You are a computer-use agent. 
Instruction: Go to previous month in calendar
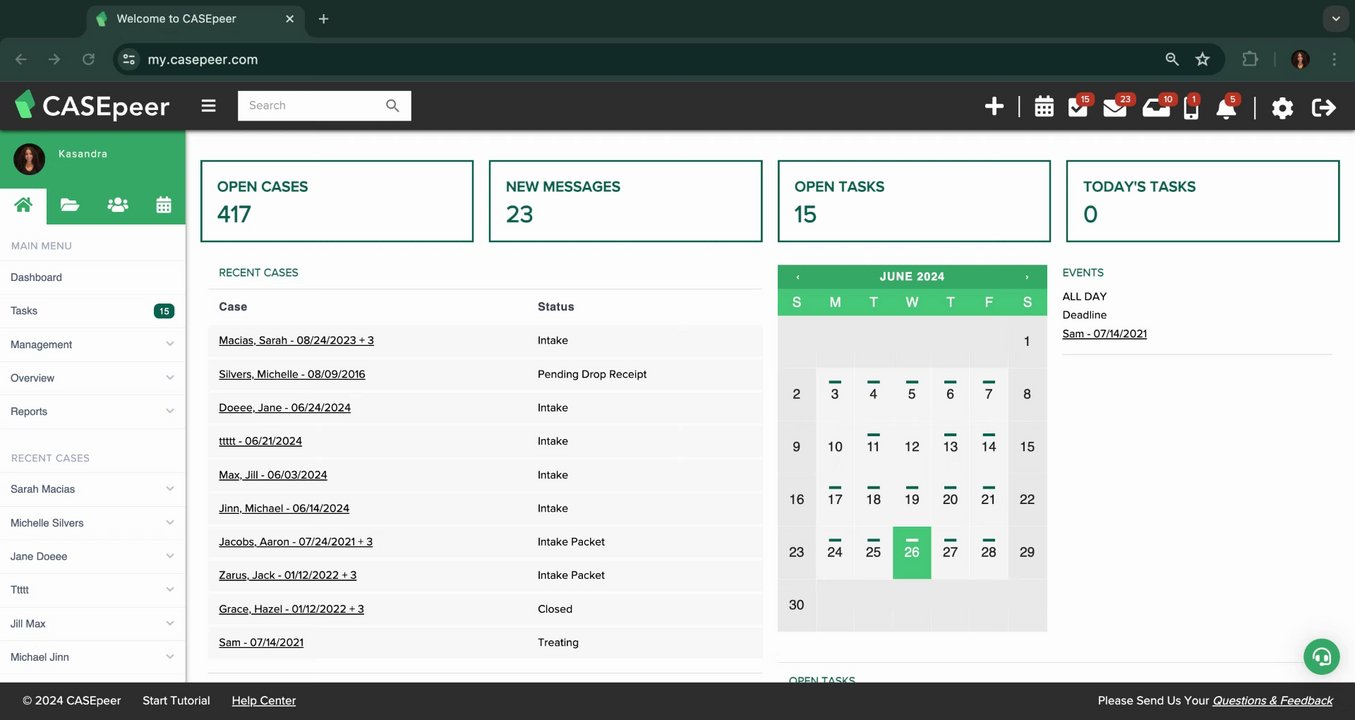click(797, 277)
